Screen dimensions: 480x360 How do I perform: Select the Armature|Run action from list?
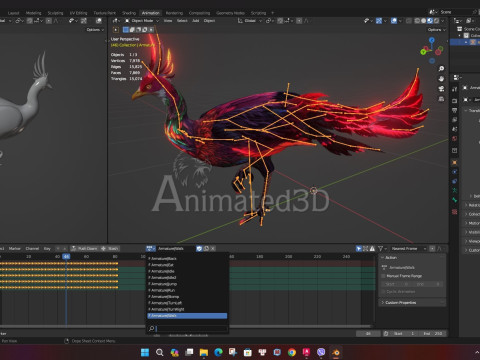pyautogui.click(x=187, y=290)
